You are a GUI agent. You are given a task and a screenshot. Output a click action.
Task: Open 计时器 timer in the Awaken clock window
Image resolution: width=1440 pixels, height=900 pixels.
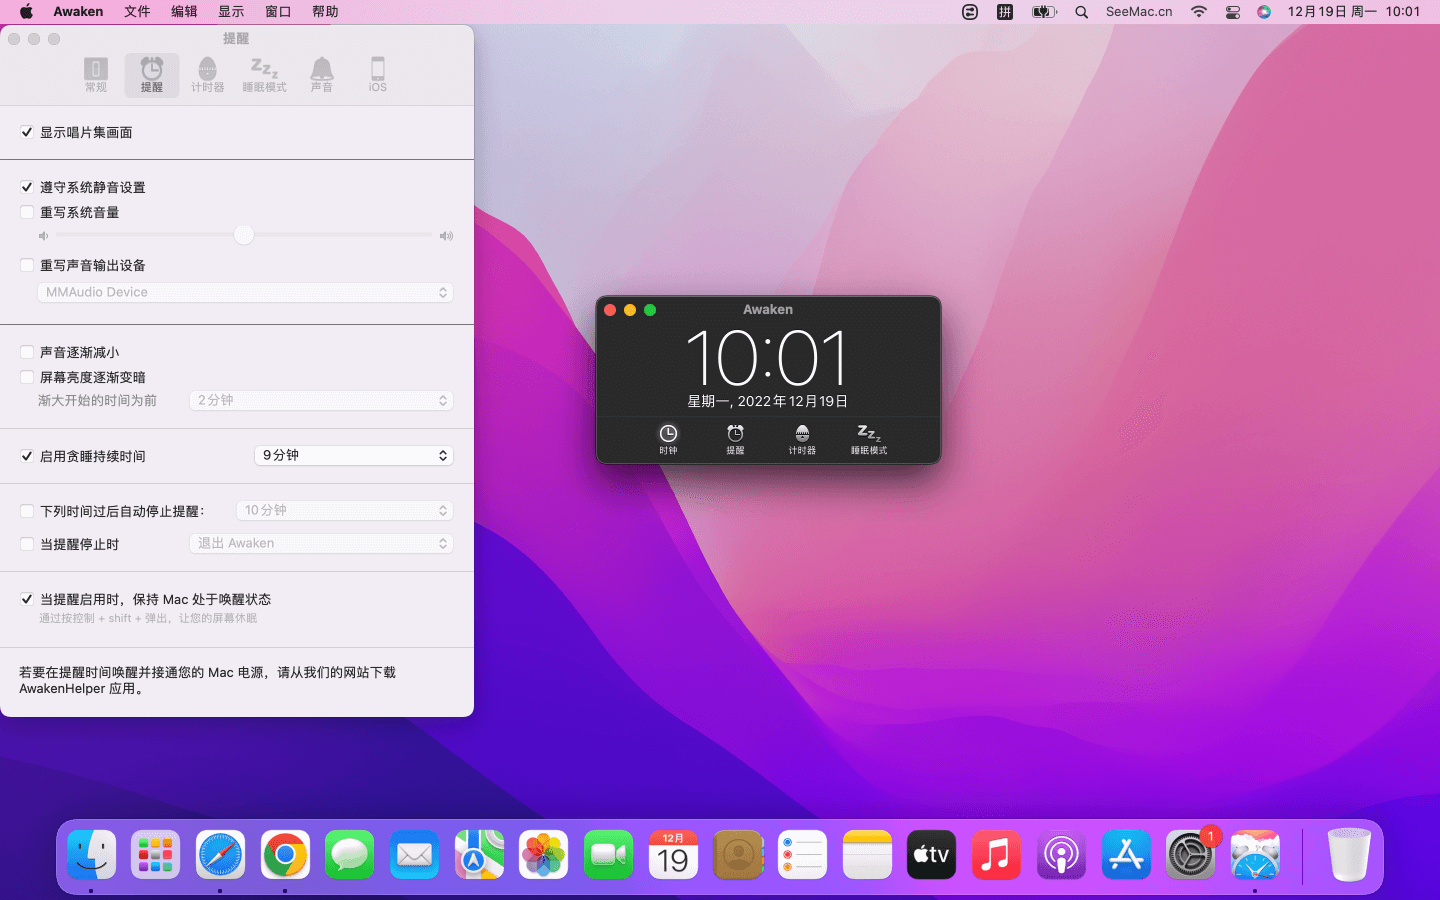click(x=802, y=438)
